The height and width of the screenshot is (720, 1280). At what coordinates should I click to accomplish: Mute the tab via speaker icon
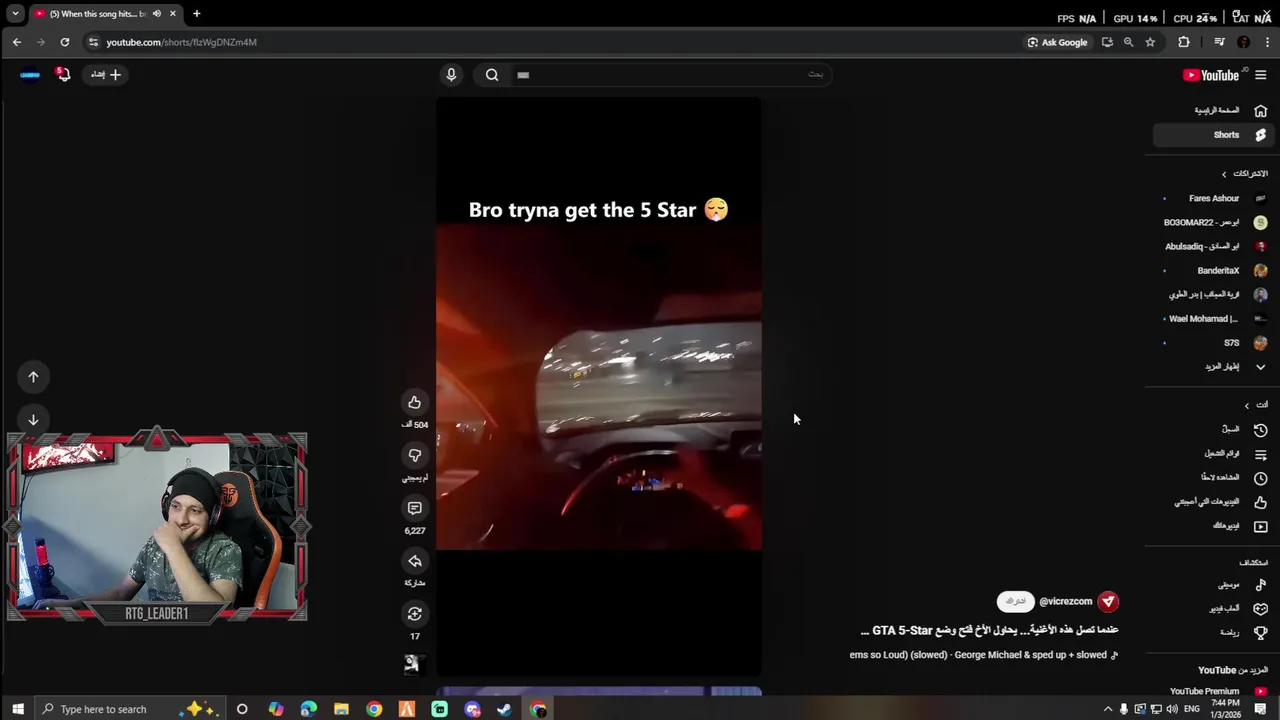(x=157, y=14)
